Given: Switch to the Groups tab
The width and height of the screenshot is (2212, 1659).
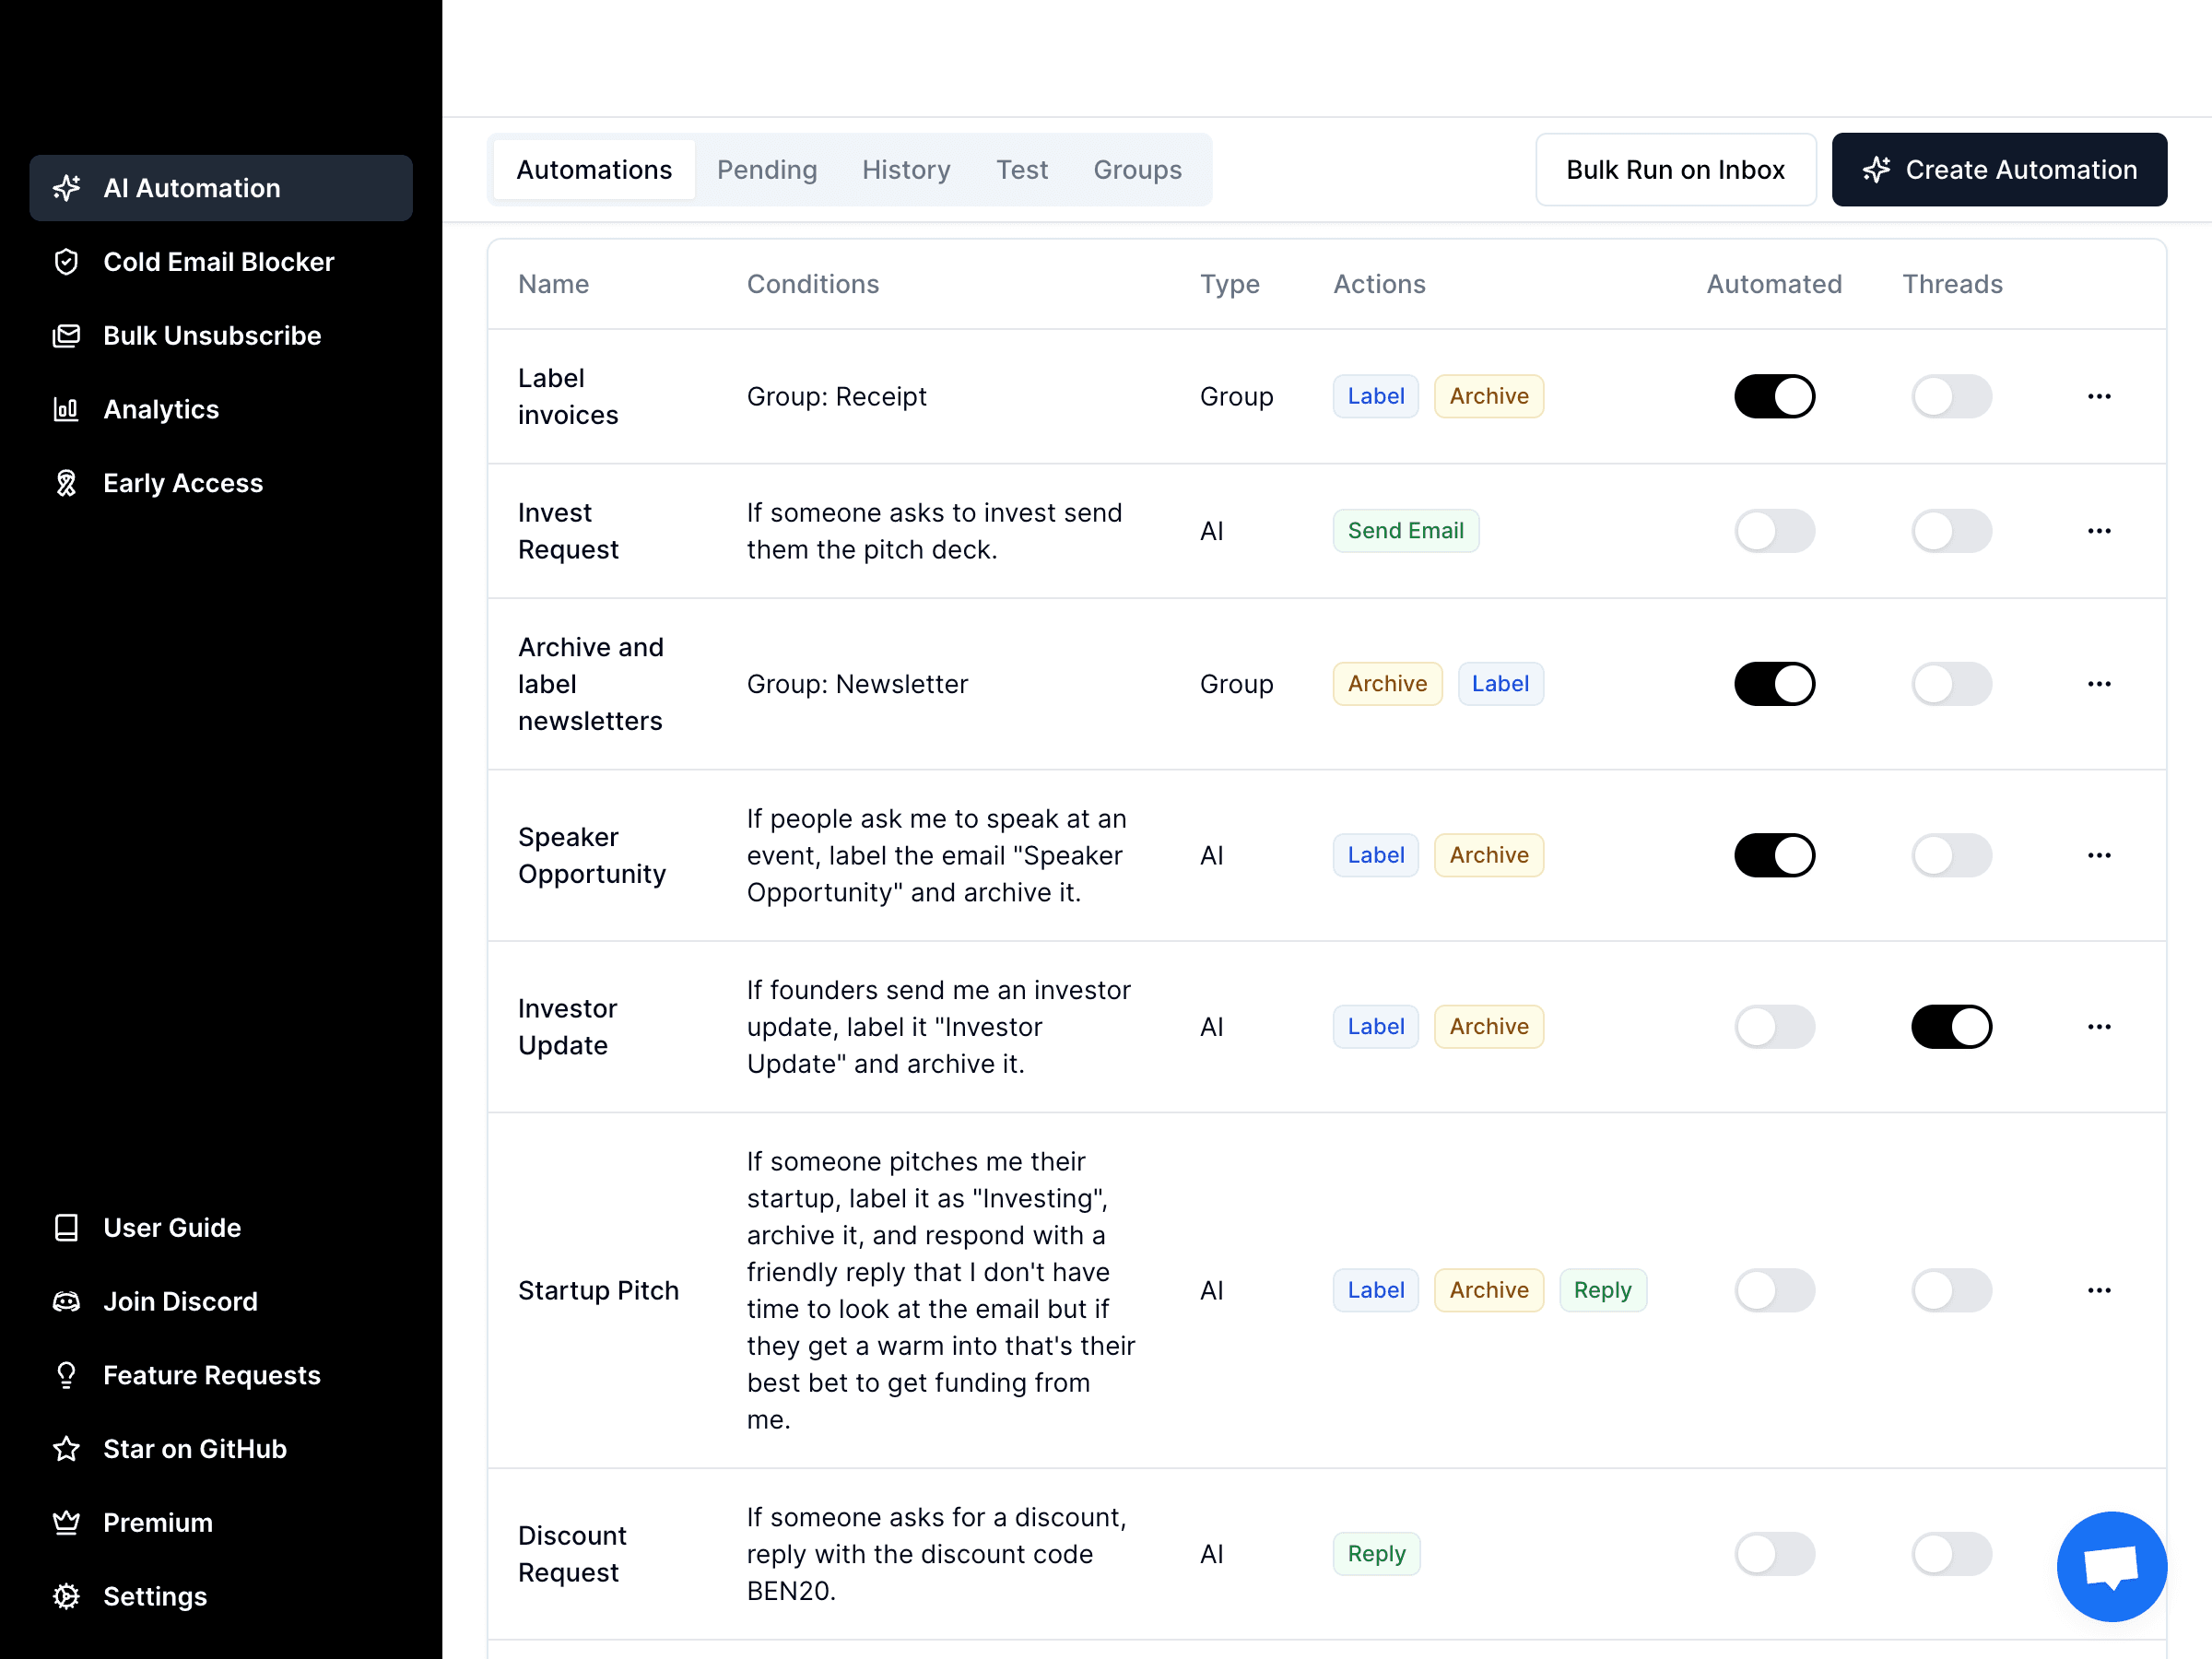Looking at the screenshot, I should 1137,170.
